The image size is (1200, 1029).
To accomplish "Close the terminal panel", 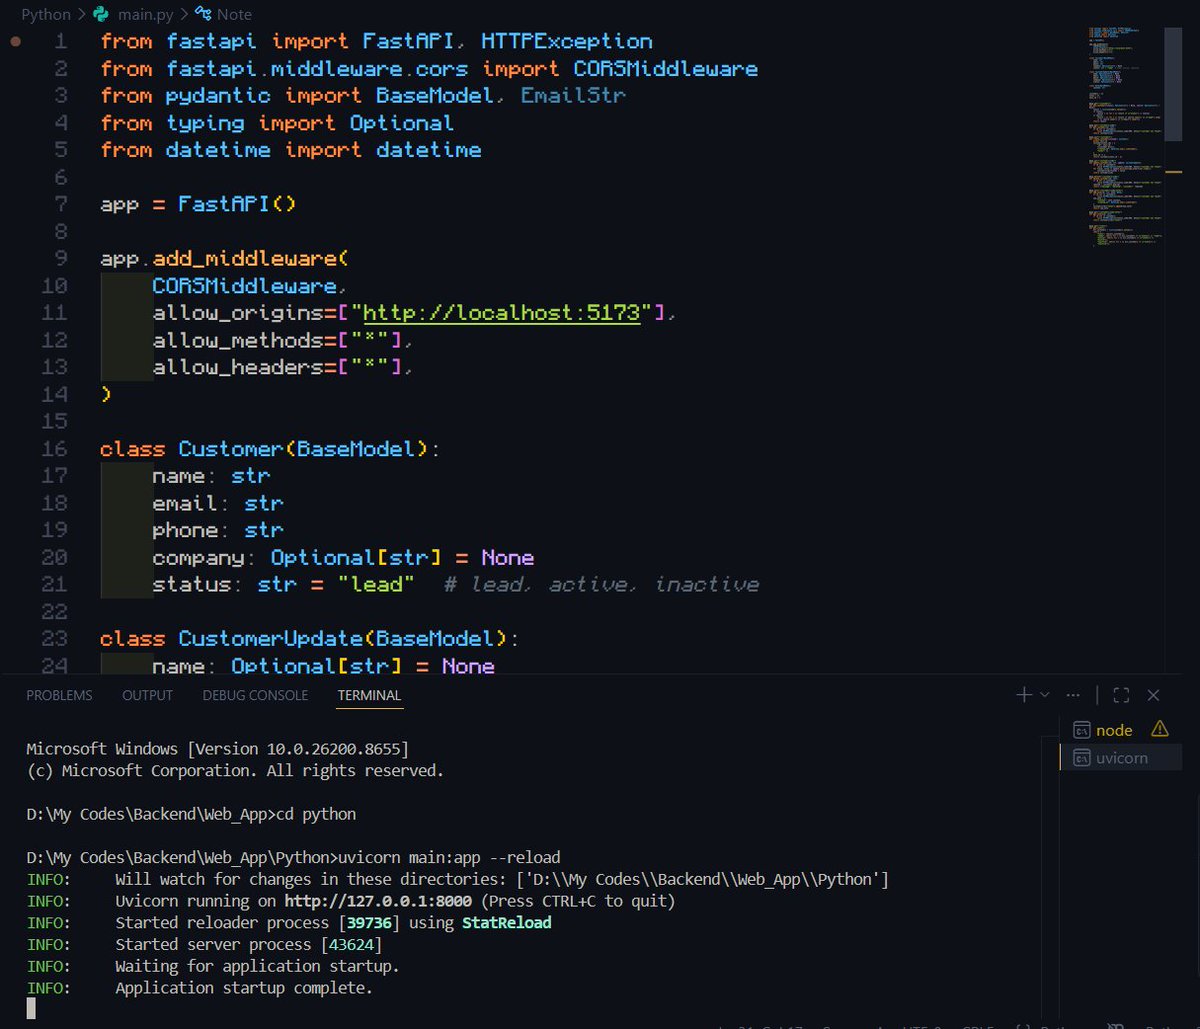I will 1153,695.
